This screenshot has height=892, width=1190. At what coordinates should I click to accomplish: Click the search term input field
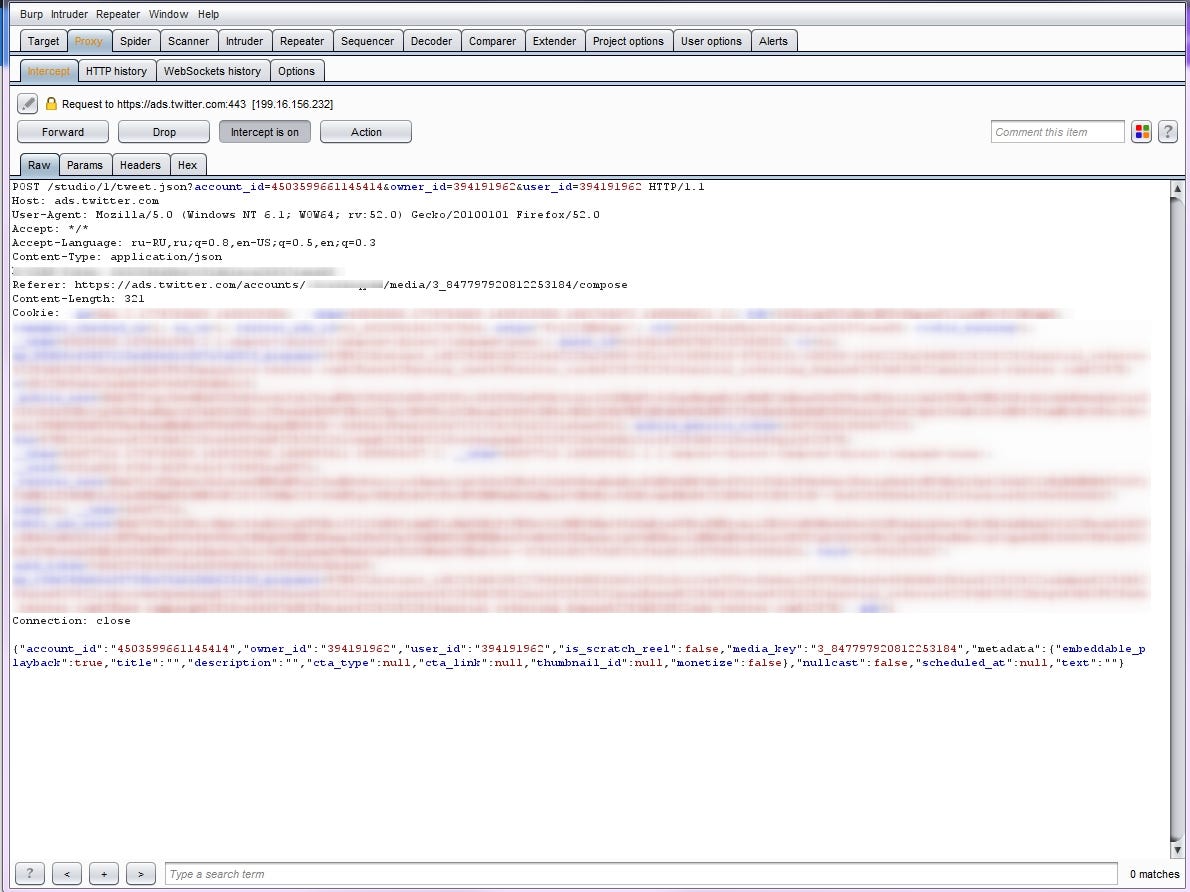click(641, 874)
